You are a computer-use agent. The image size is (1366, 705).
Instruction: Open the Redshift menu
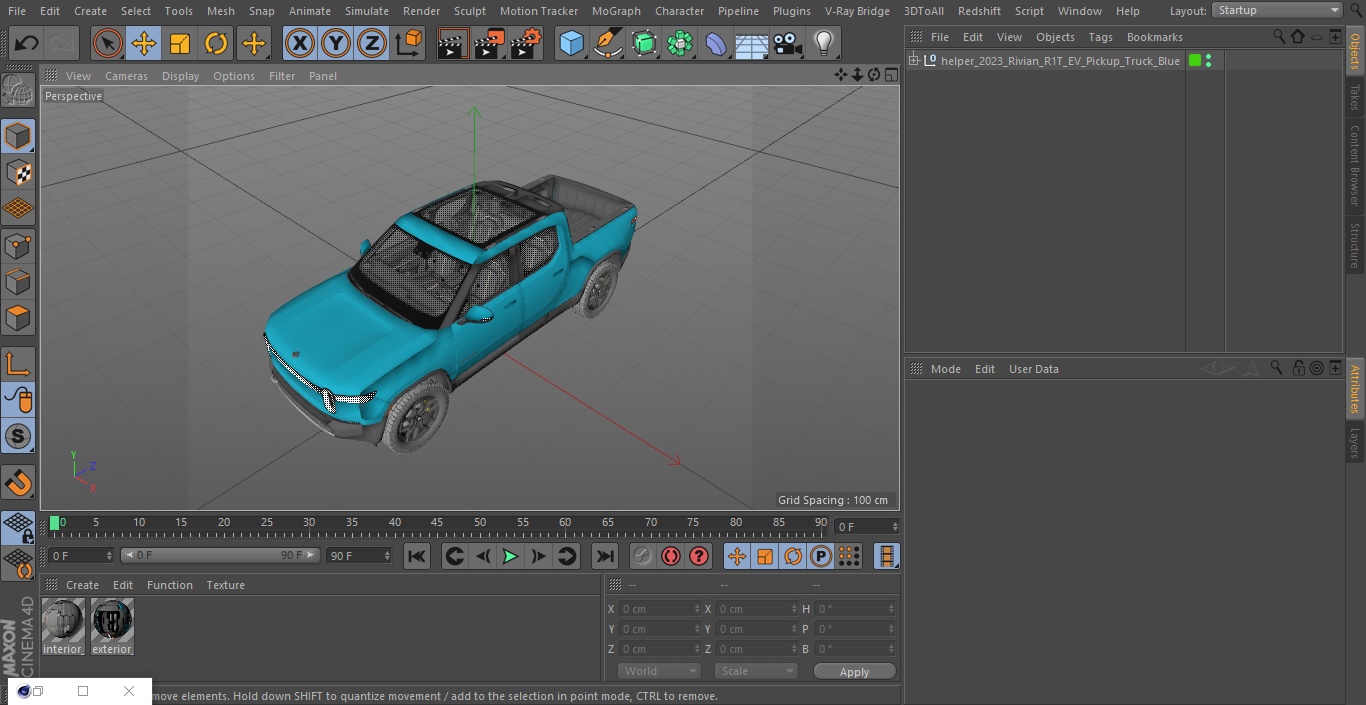[979, 11]
